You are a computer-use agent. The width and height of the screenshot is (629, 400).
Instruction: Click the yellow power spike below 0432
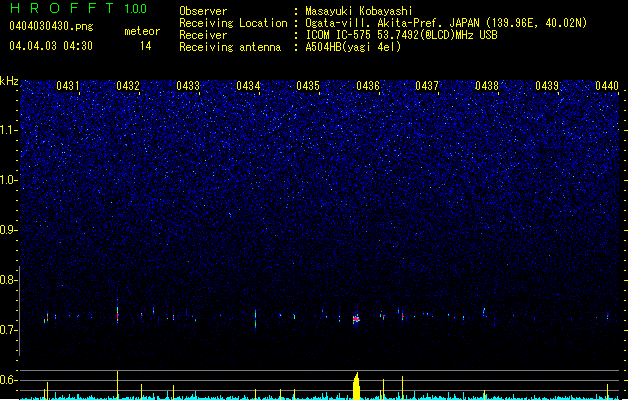[x=118, y=385]
